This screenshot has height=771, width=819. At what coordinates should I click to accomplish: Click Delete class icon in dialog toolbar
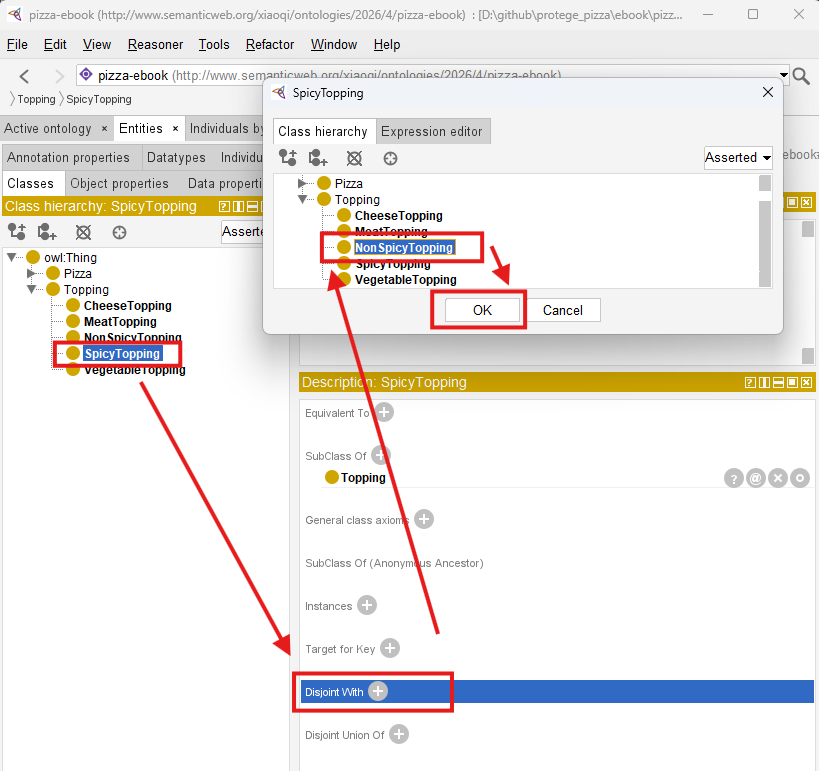pos(354,158)
